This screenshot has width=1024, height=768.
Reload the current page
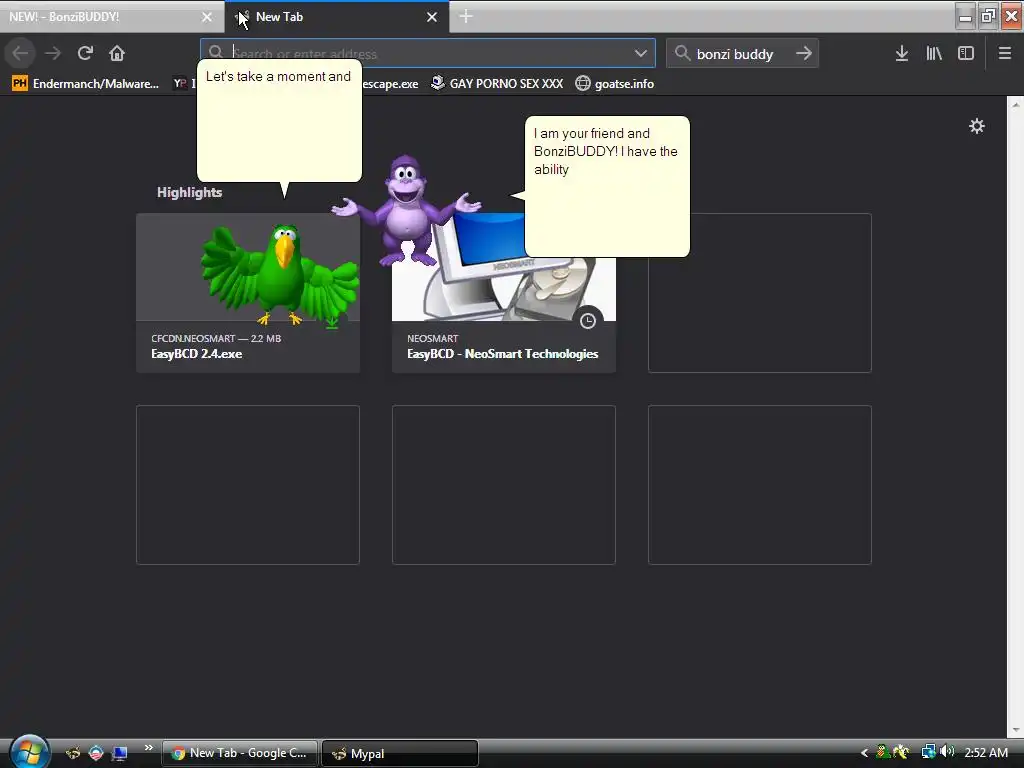(85, 53)
